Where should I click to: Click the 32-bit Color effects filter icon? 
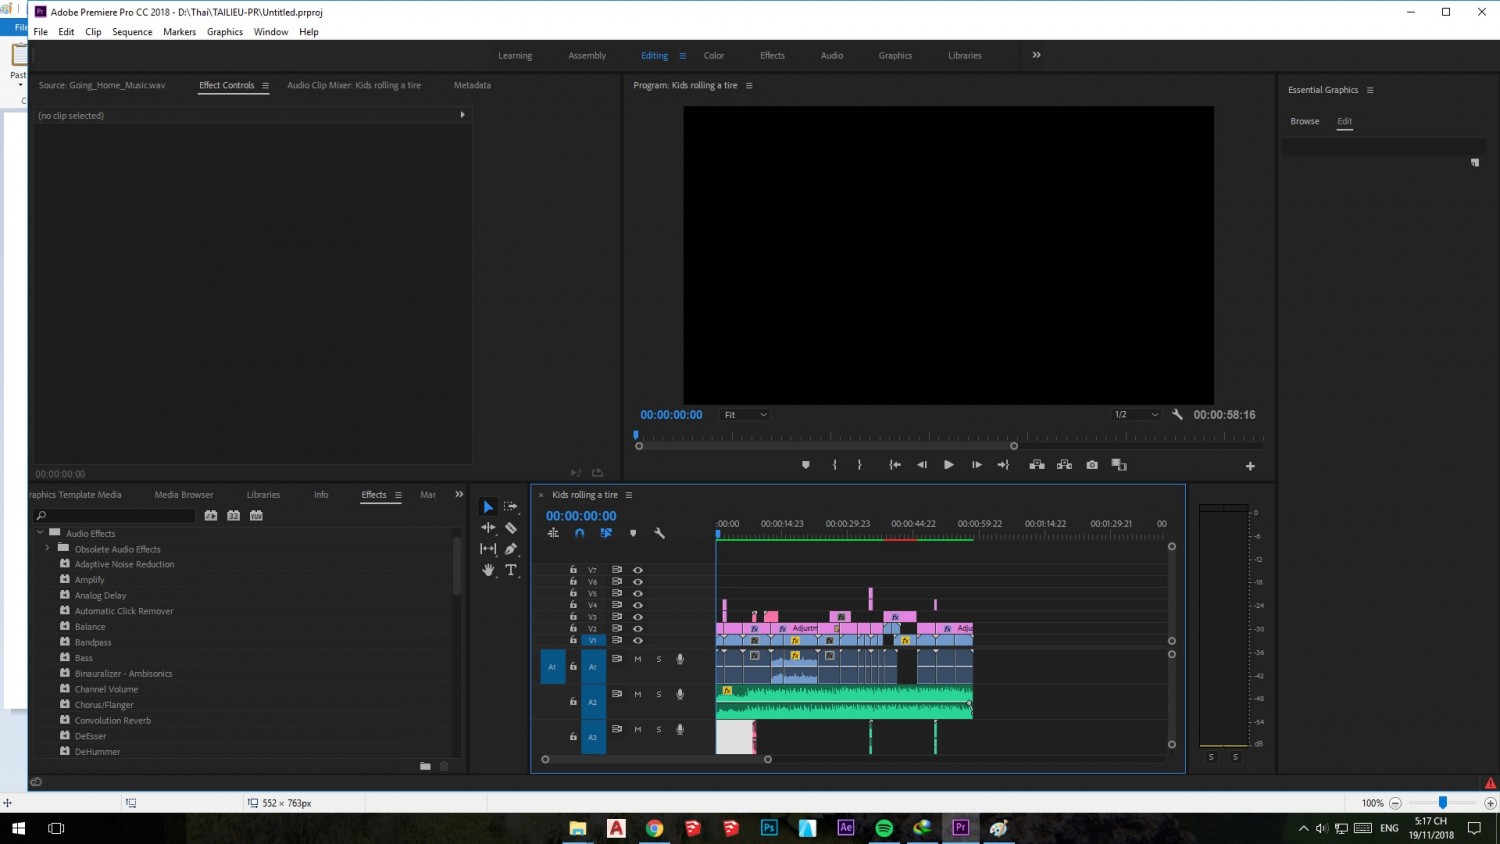click(233, 516)
